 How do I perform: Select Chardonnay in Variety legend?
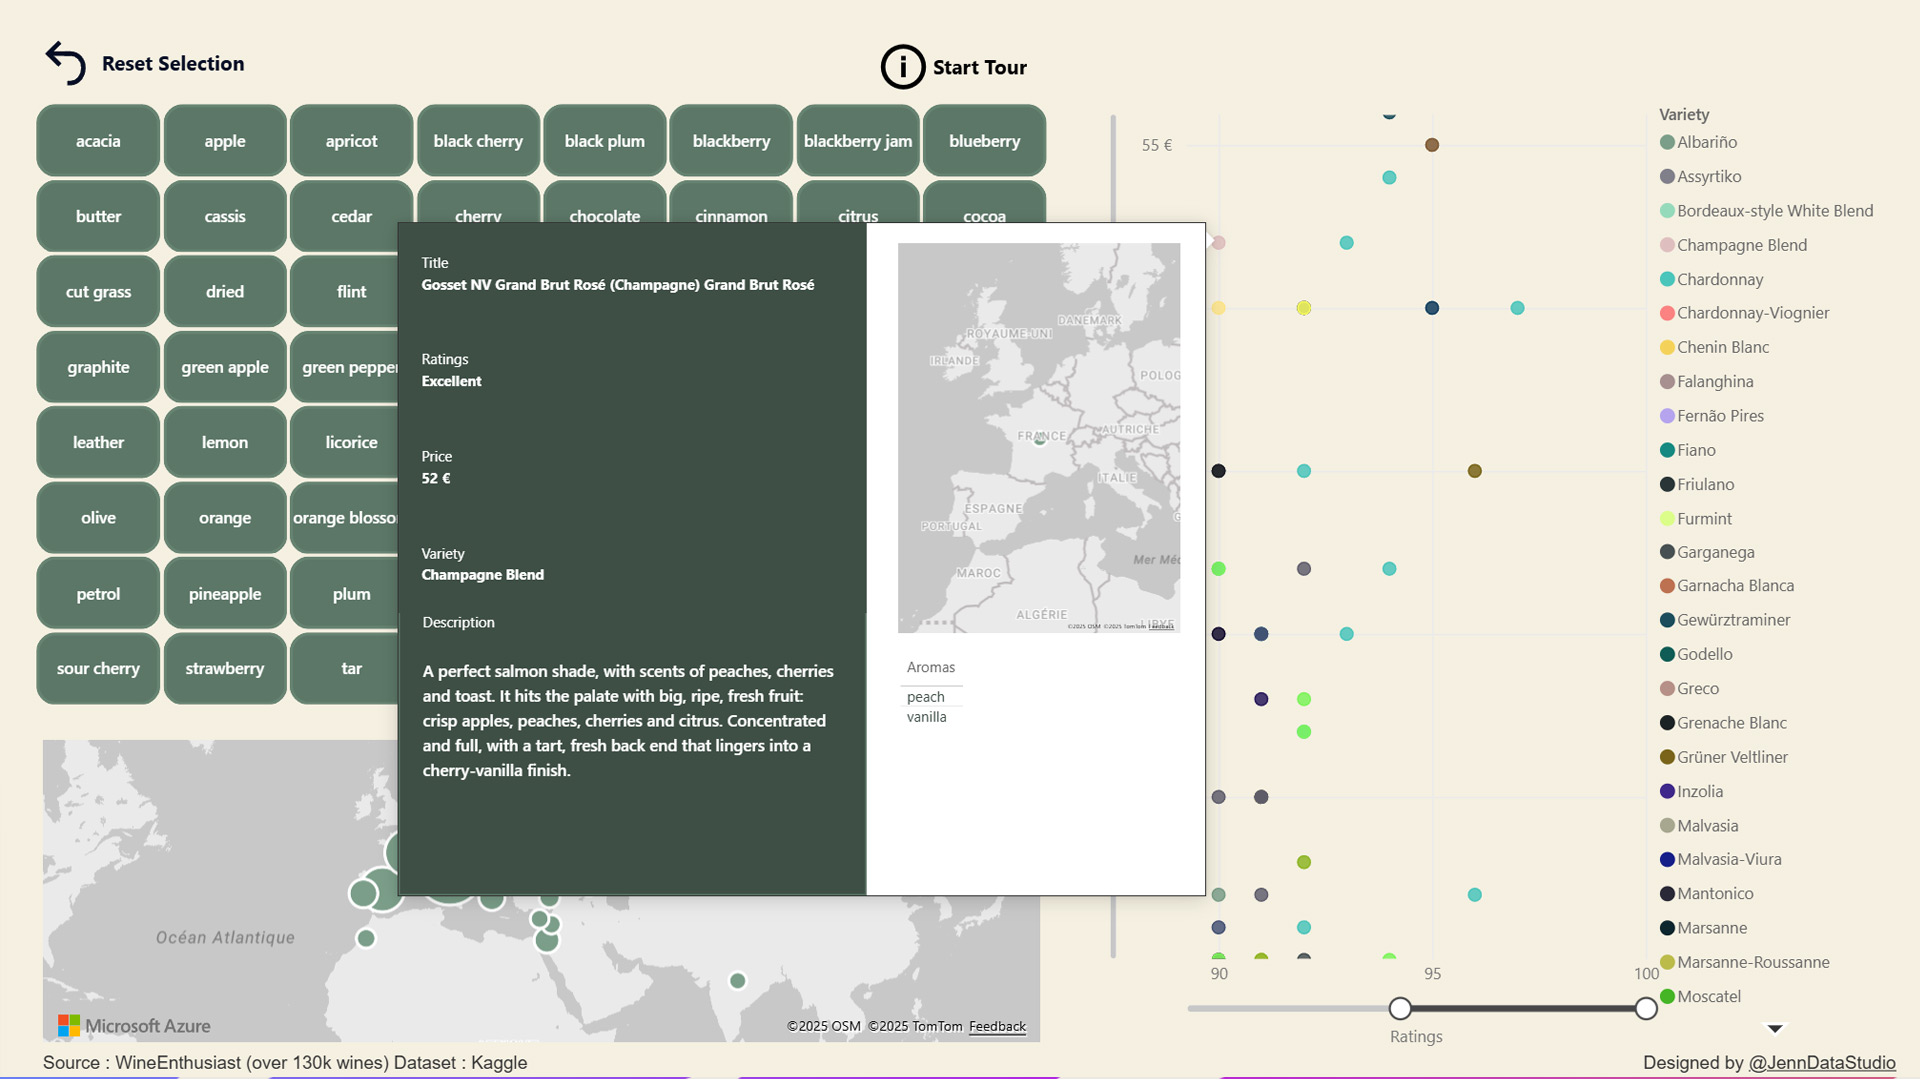[1711, 279]
